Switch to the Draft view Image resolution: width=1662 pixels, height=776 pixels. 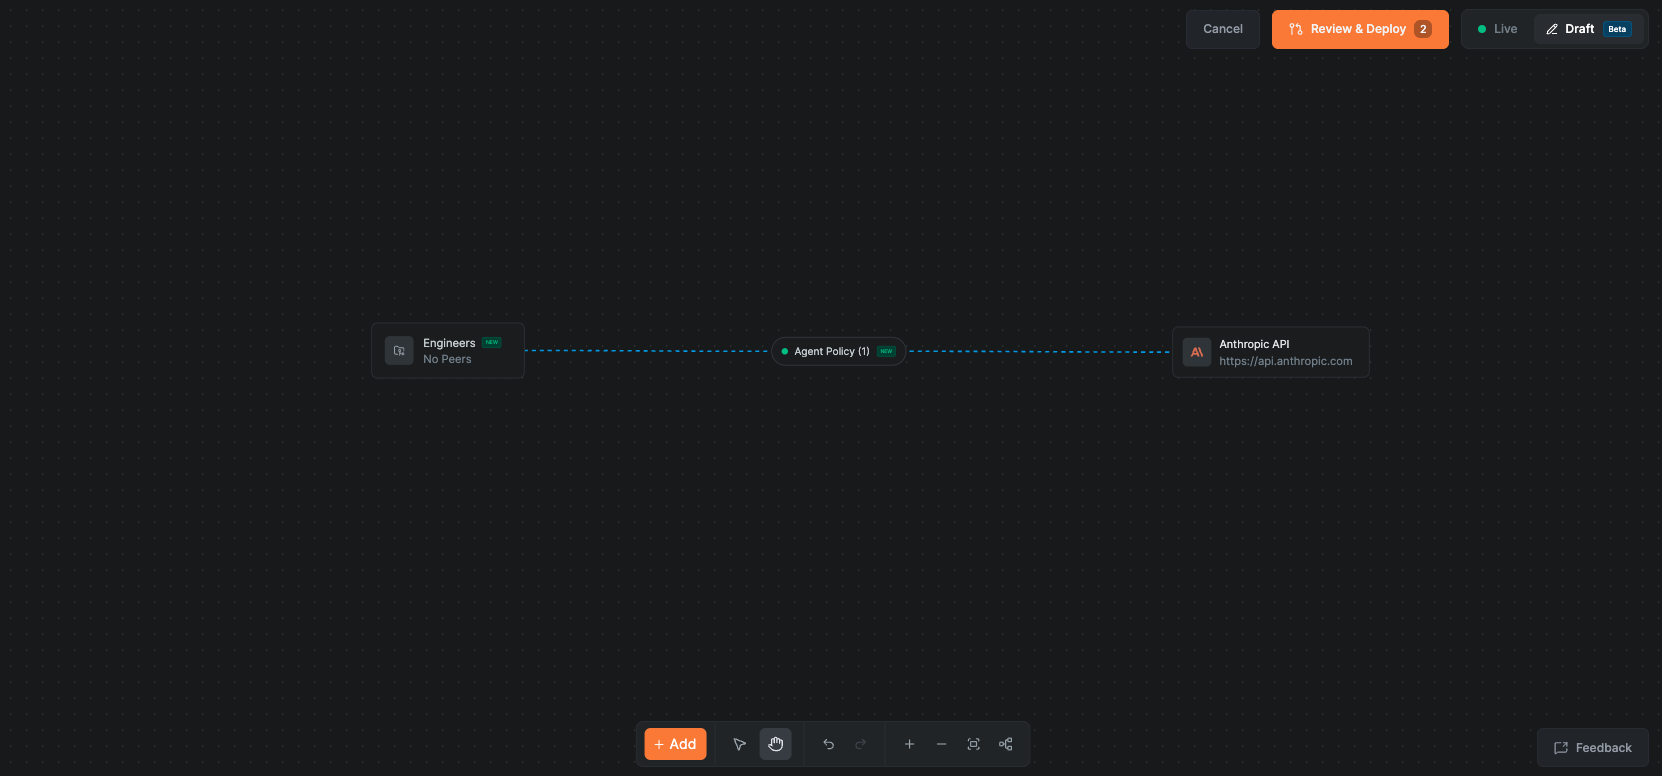(x=1588, y=29)
